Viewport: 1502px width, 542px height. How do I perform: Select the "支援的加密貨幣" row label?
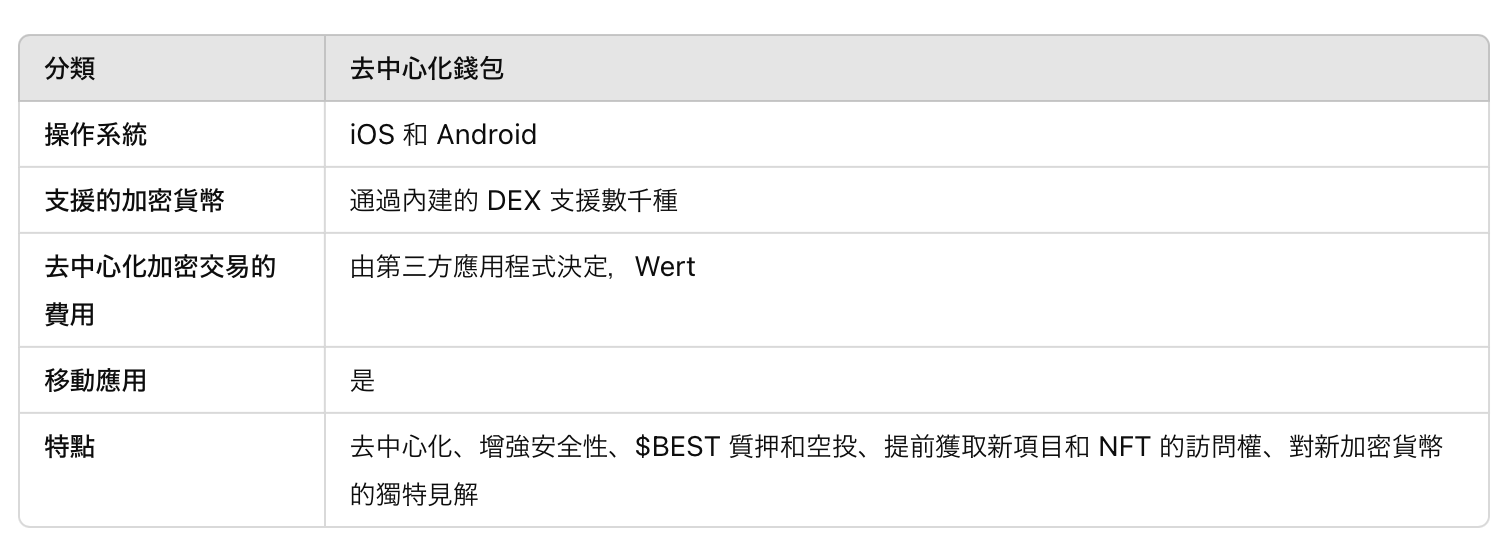[x=134, y=201]
